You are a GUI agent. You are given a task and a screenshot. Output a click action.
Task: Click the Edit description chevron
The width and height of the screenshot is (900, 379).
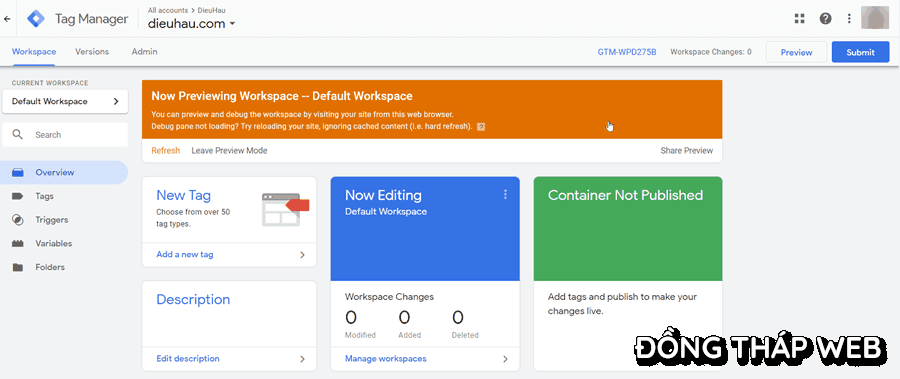302,359
